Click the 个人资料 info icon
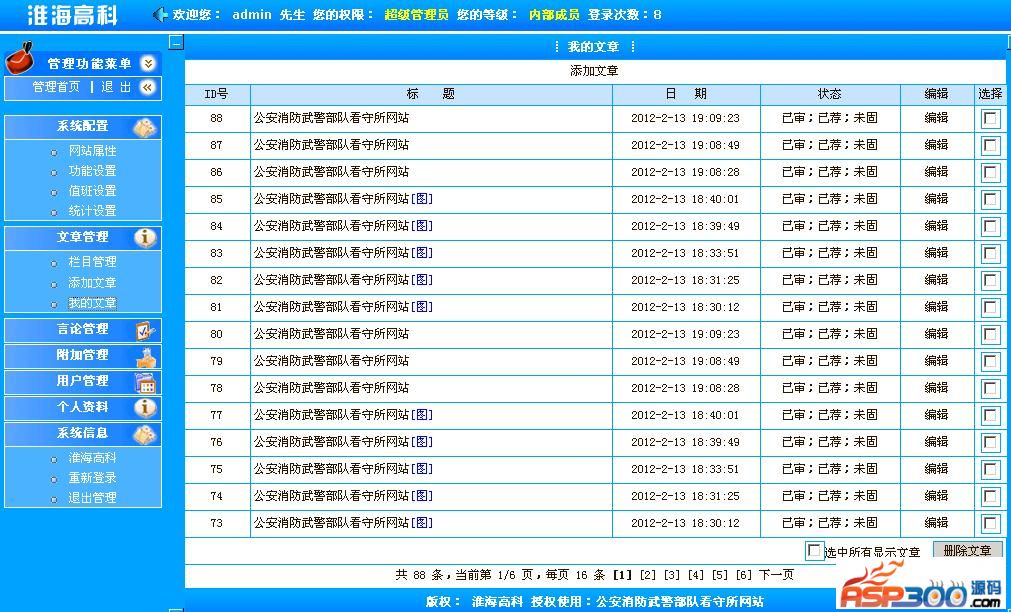 (145, 408)
